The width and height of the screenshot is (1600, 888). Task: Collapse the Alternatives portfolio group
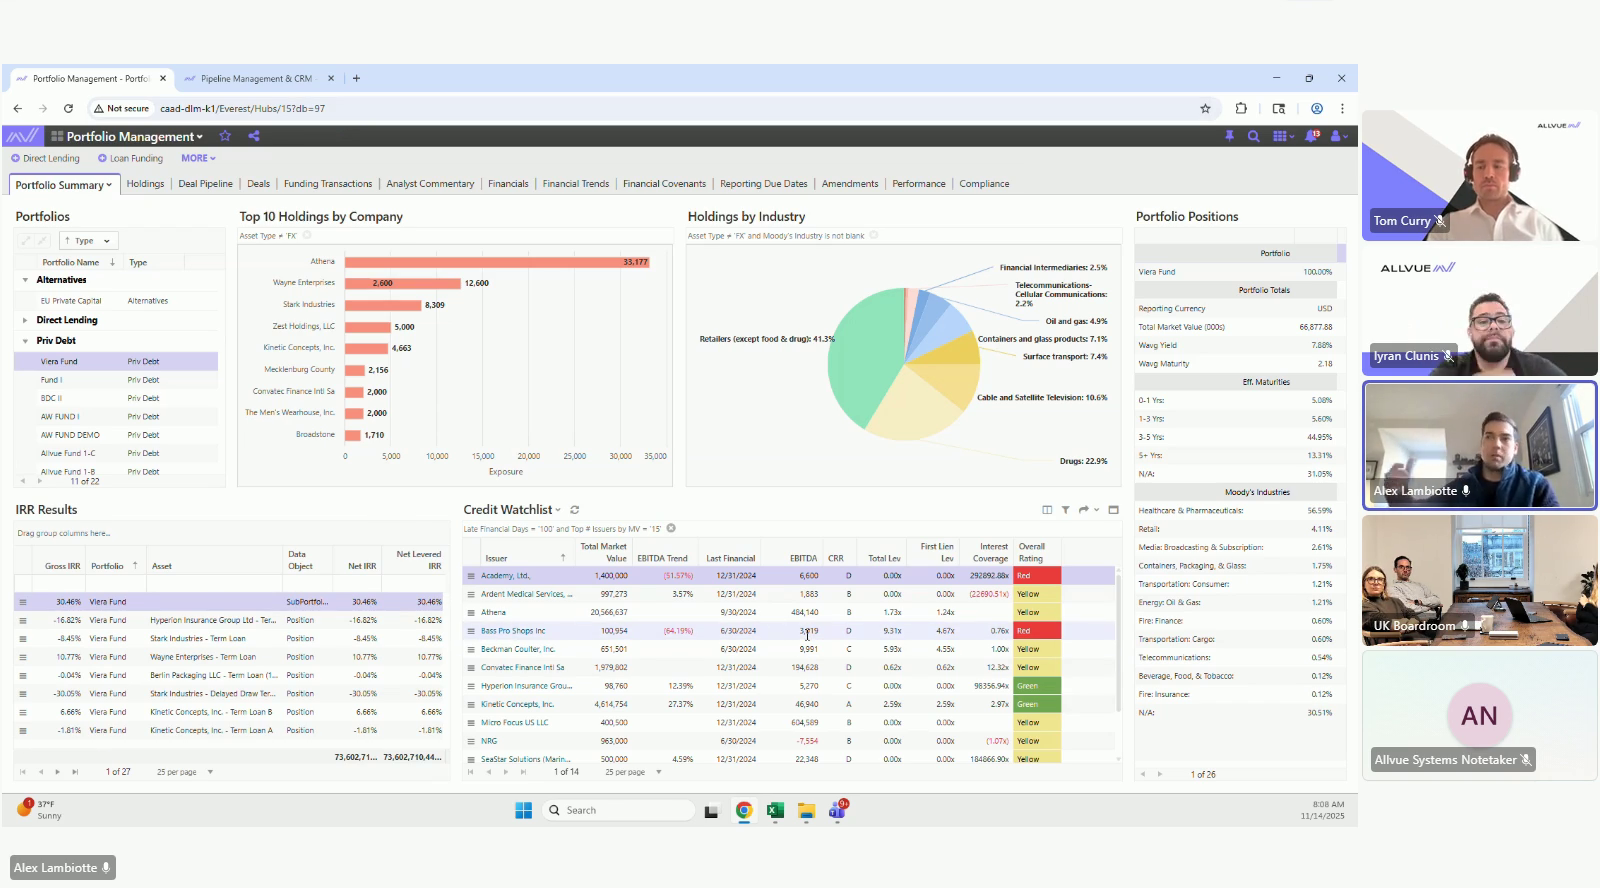coord(25,280)
